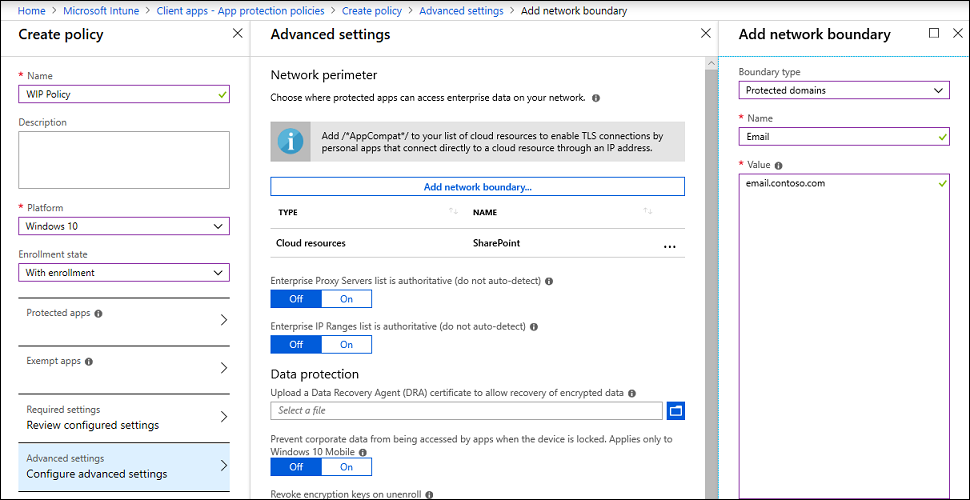
Task: Expand the Enrollment state dropdown
Action: coord(124,272)
